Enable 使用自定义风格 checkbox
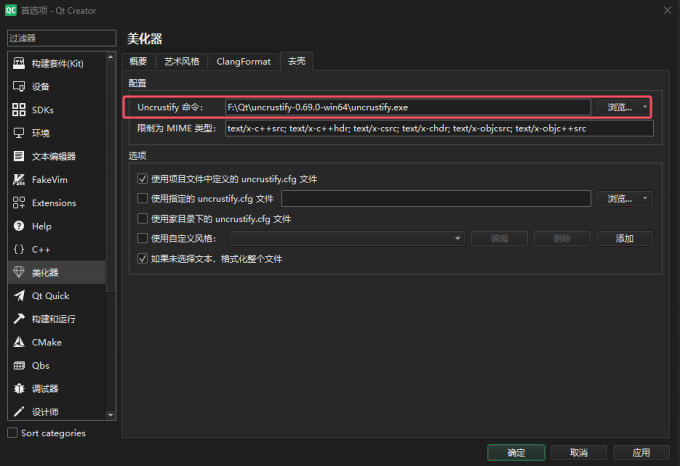 pyautogui.click(x=142, y=238)
